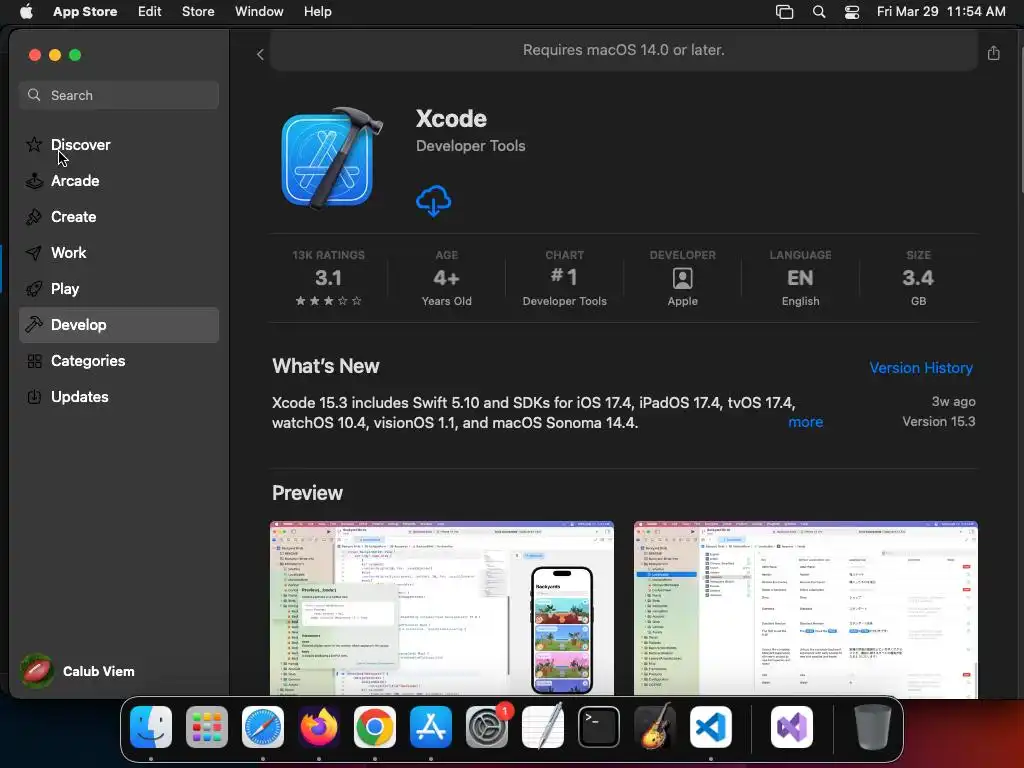This screenshot has width=1024, height=768.
Task: Click the 3.1 star rating
Action: [328, 278]
